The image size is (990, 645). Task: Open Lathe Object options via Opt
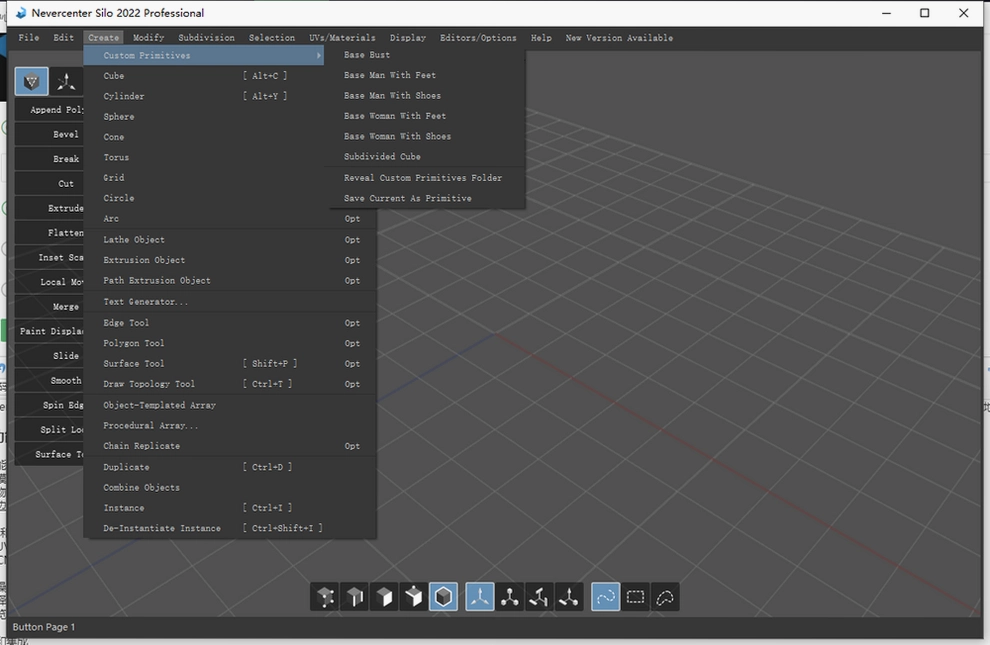352,240
